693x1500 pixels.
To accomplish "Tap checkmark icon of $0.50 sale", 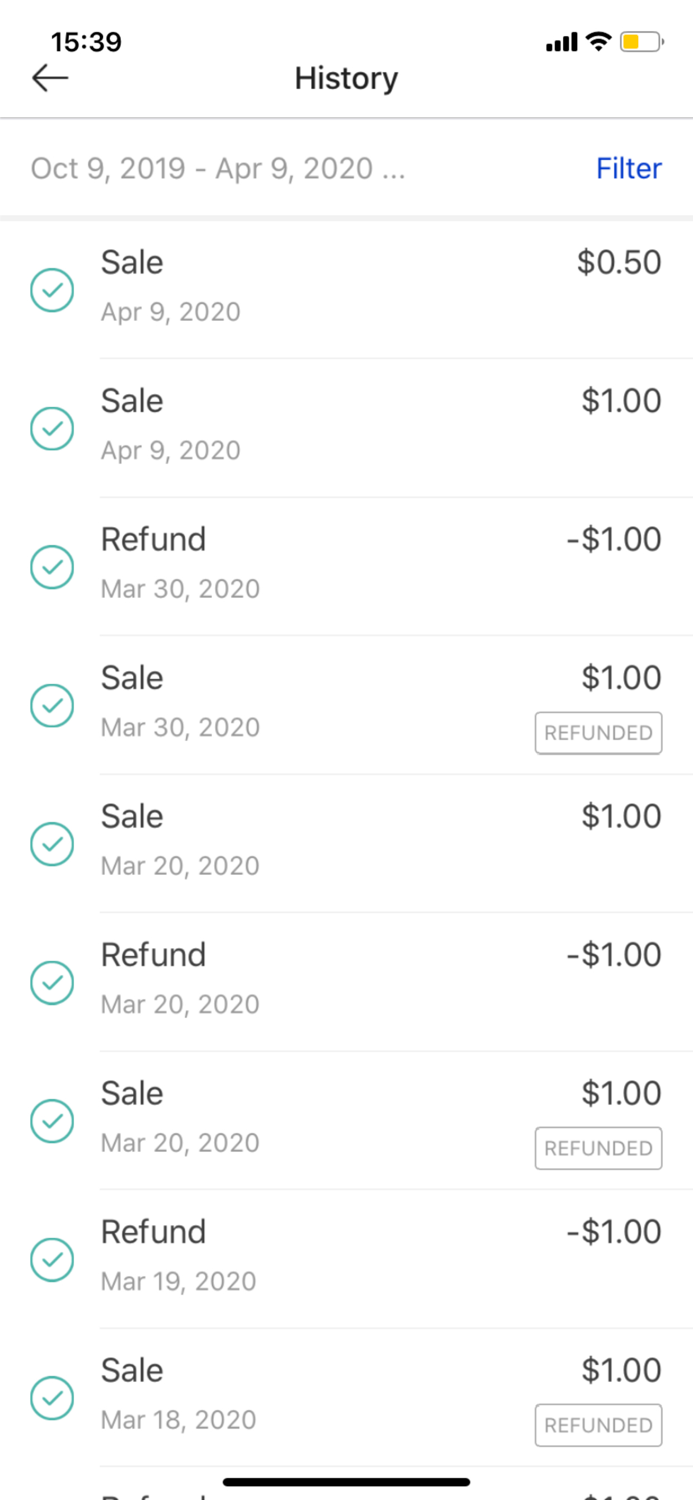I will [x=52, y=291].
